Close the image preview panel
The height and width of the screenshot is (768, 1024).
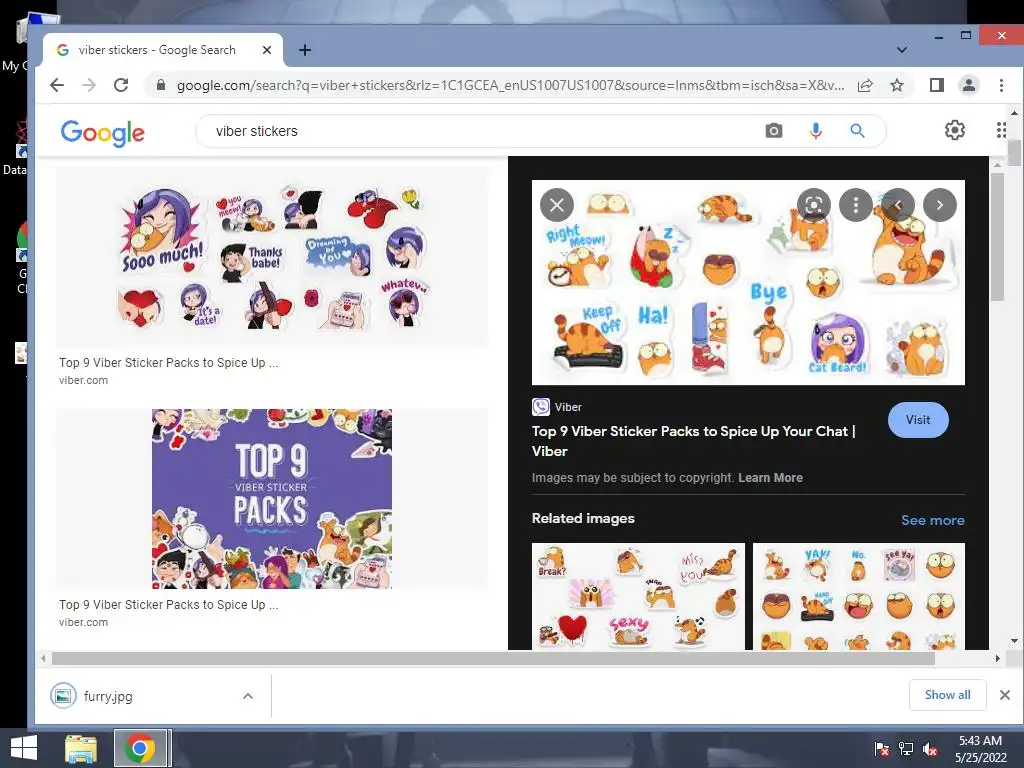coord(557,205)
